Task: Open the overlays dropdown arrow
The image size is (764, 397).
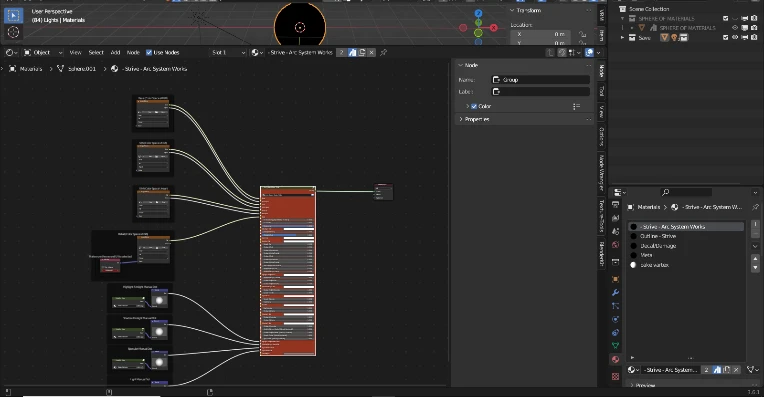Action: click(x=599, y=53)
